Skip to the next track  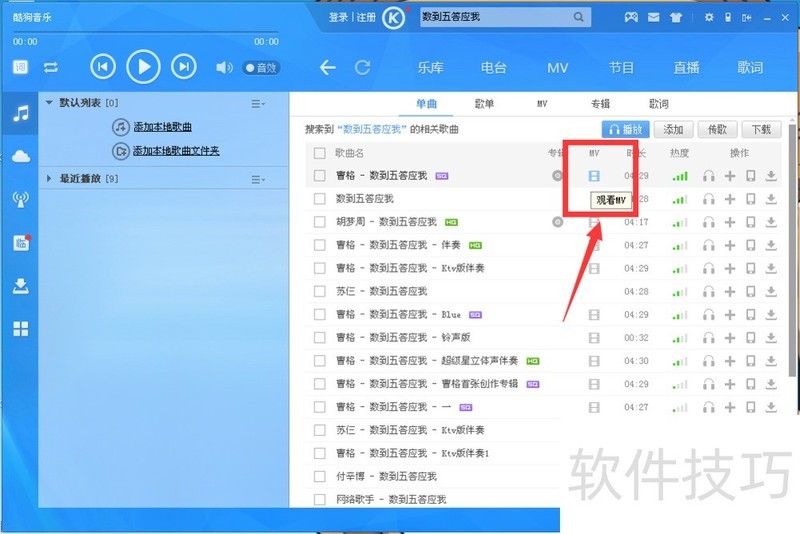click(184, 67)
